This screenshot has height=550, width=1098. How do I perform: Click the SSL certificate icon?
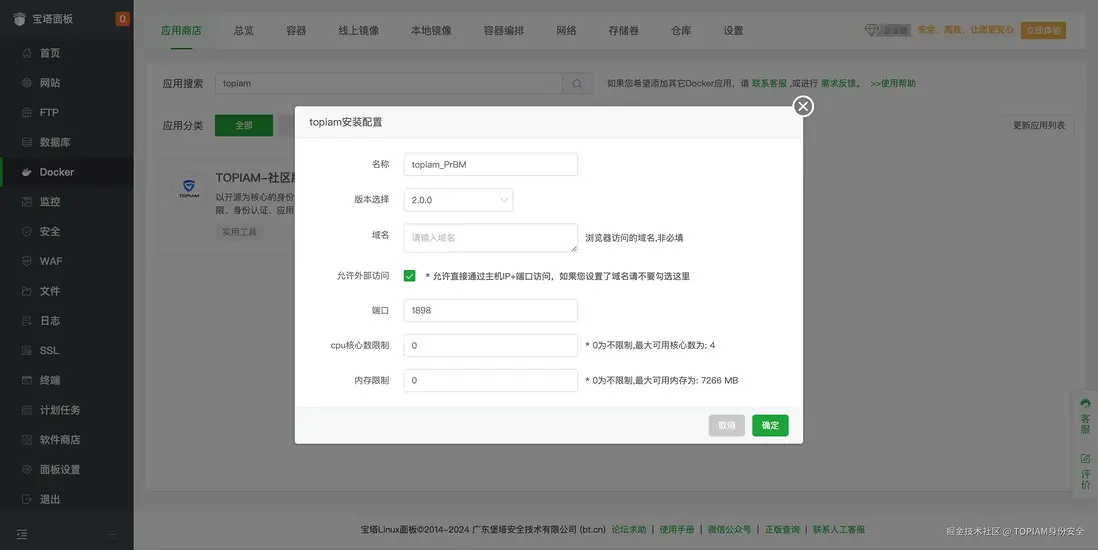27,350
